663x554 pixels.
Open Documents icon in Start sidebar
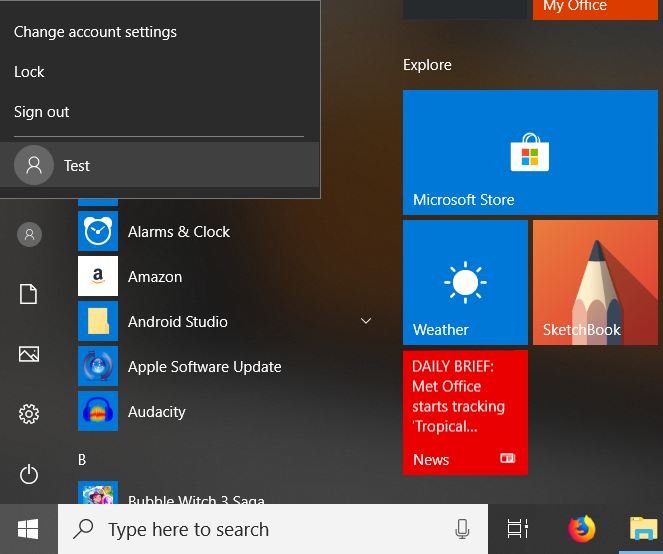click(x=29, y=294)
